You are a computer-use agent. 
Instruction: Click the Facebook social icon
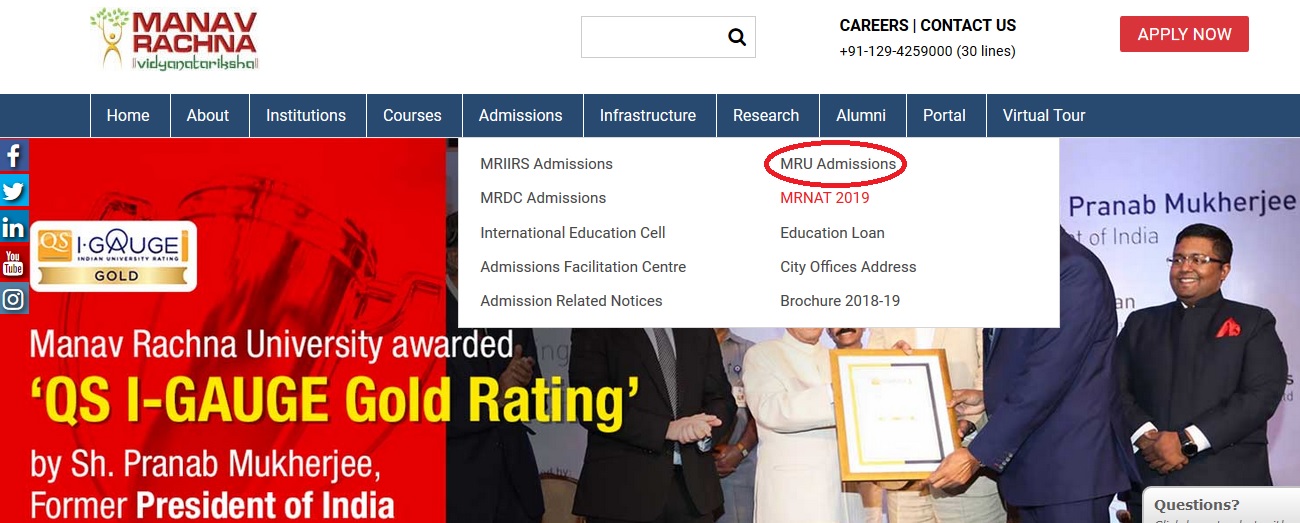[13, 155]
